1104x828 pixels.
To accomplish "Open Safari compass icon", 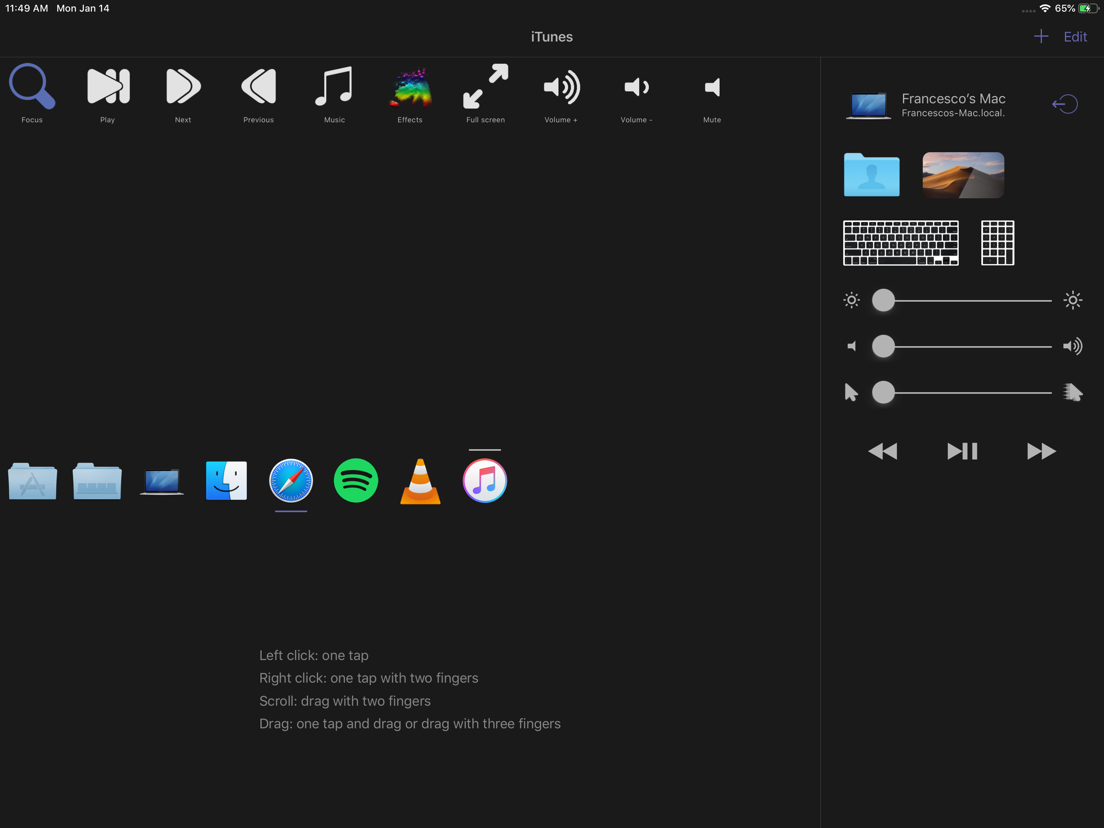I will coord(291,481).
